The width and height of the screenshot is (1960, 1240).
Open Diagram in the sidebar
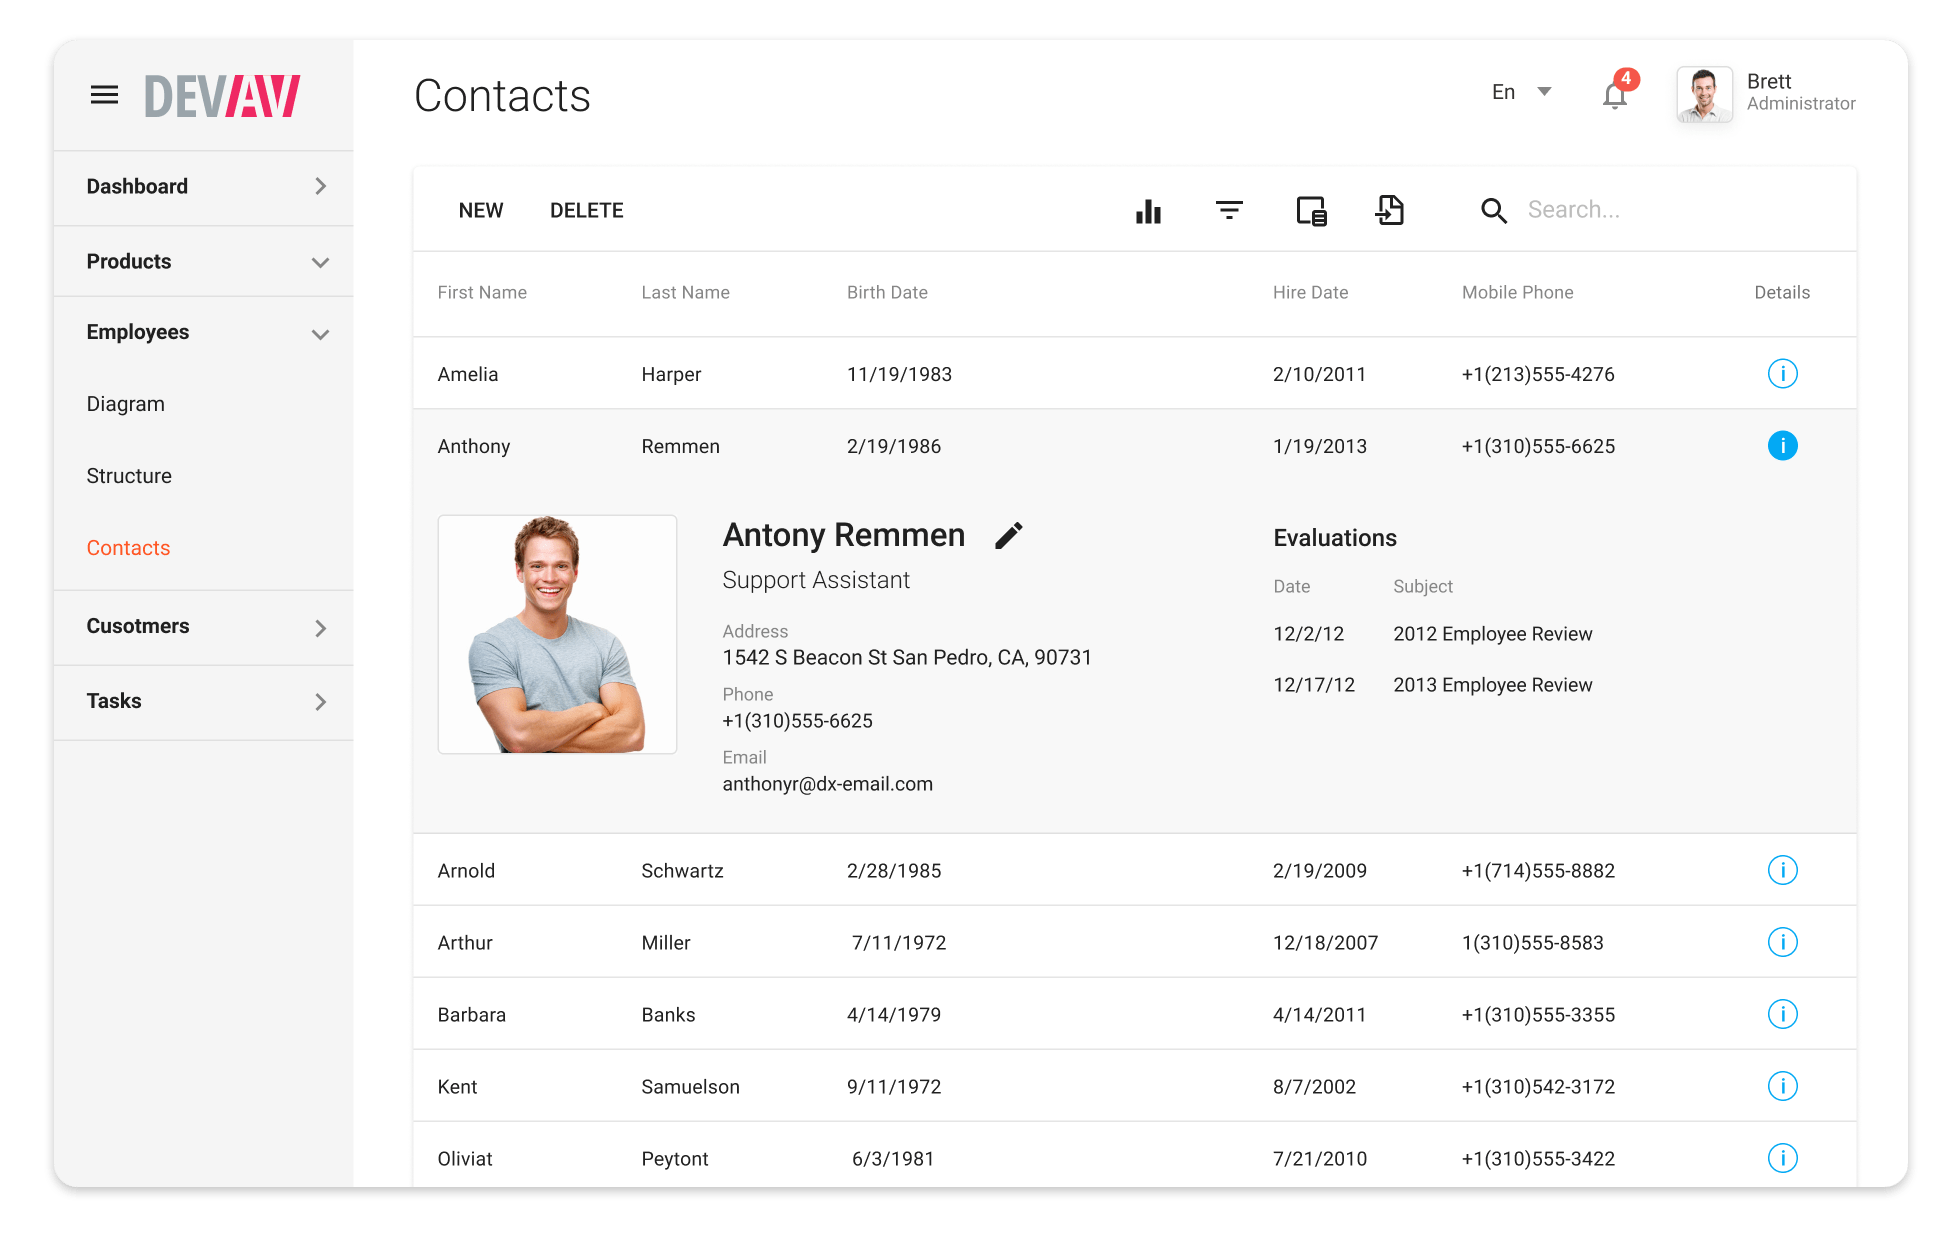(x=126, y=404)
